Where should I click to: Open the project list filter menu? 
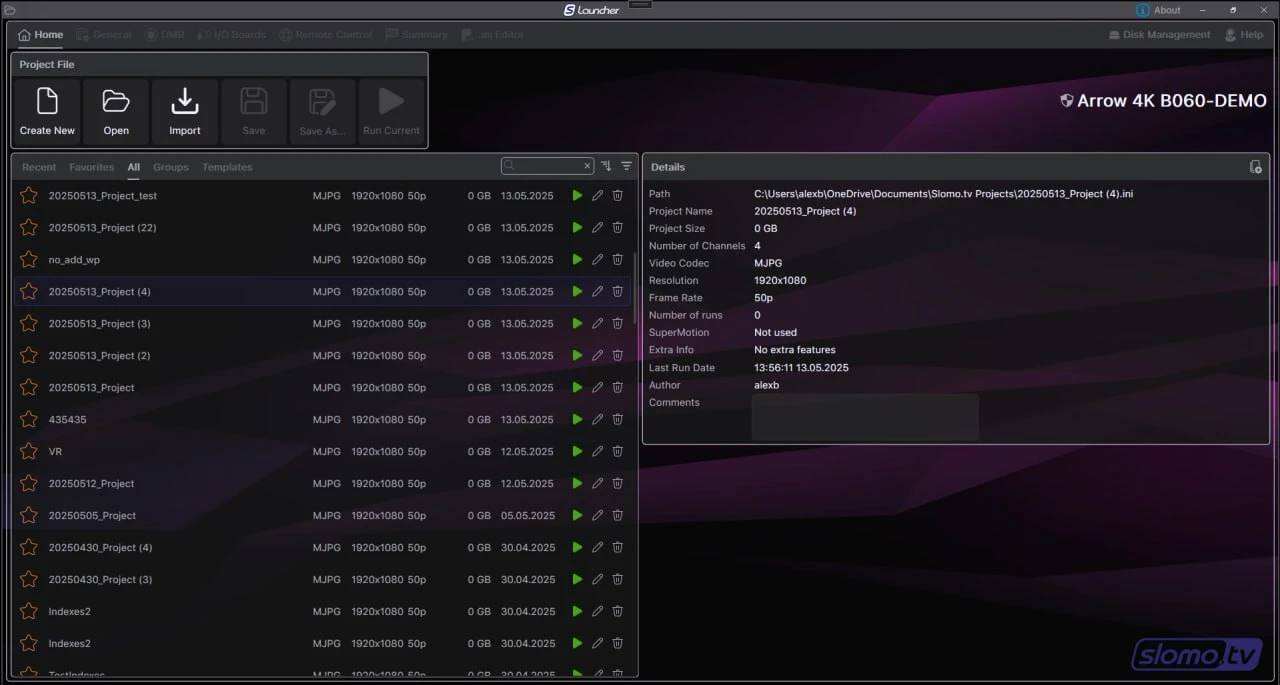627,166
